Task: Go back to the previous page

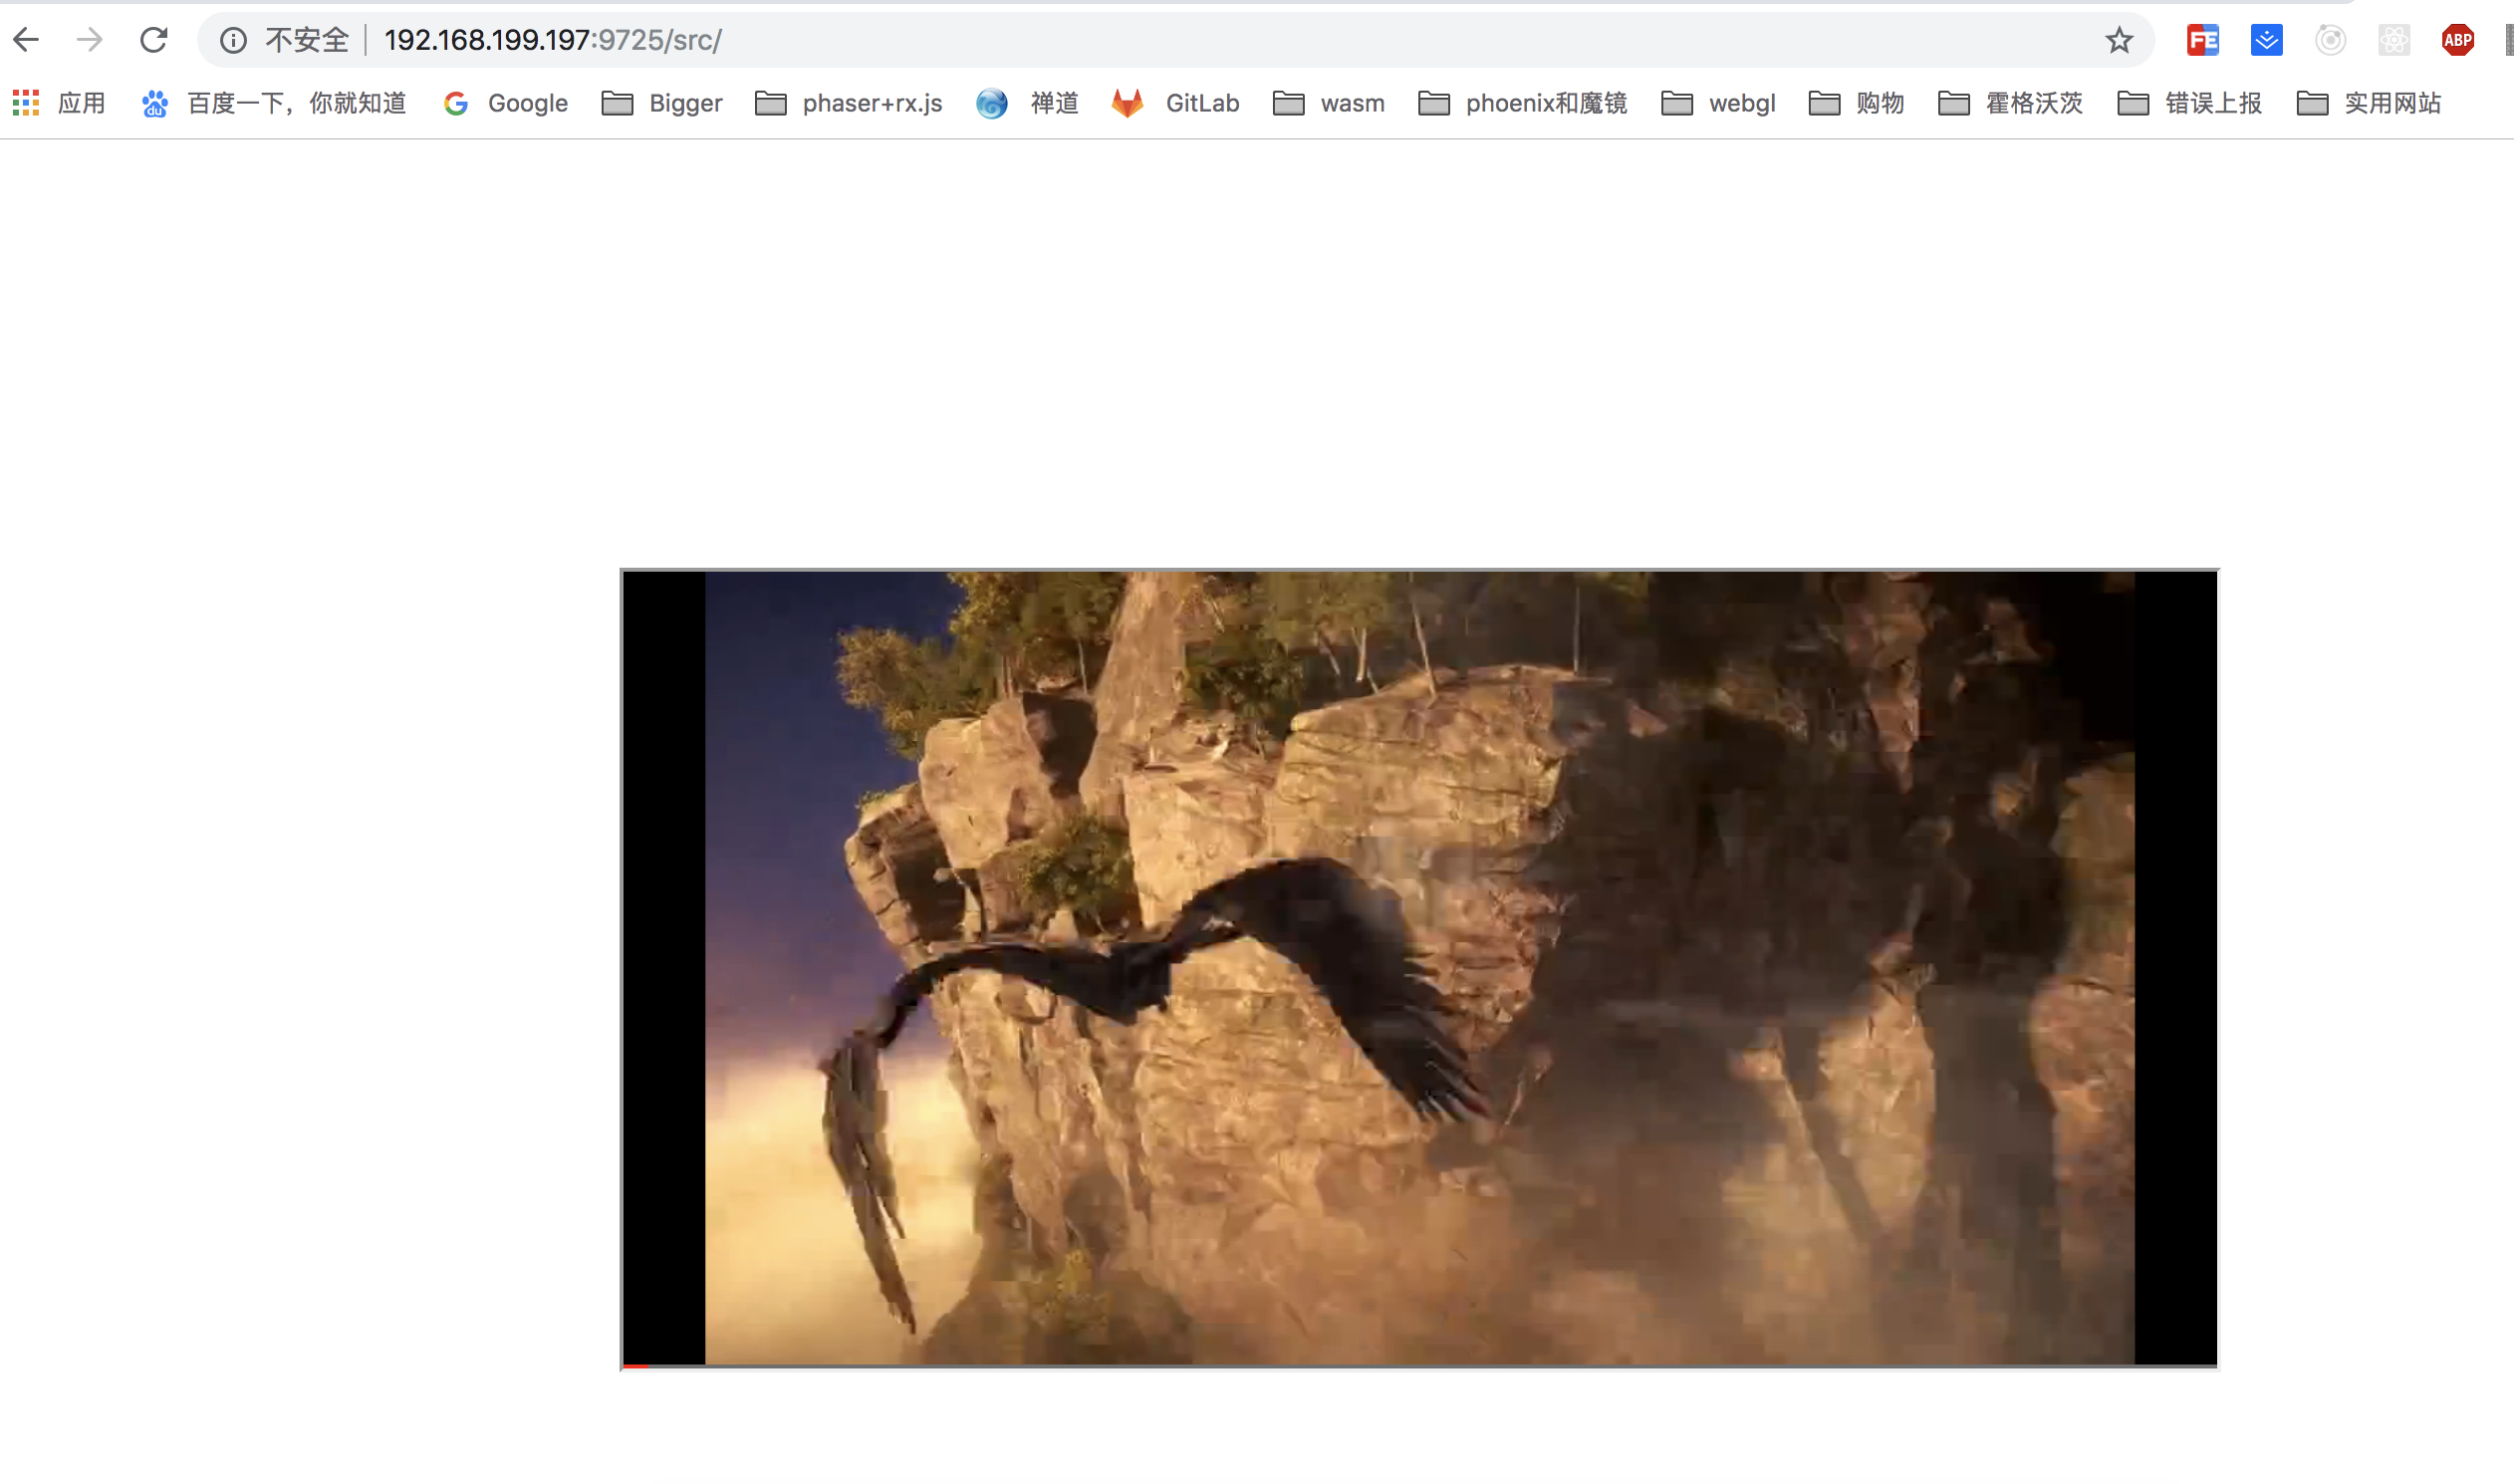Action: click(26, 40)
